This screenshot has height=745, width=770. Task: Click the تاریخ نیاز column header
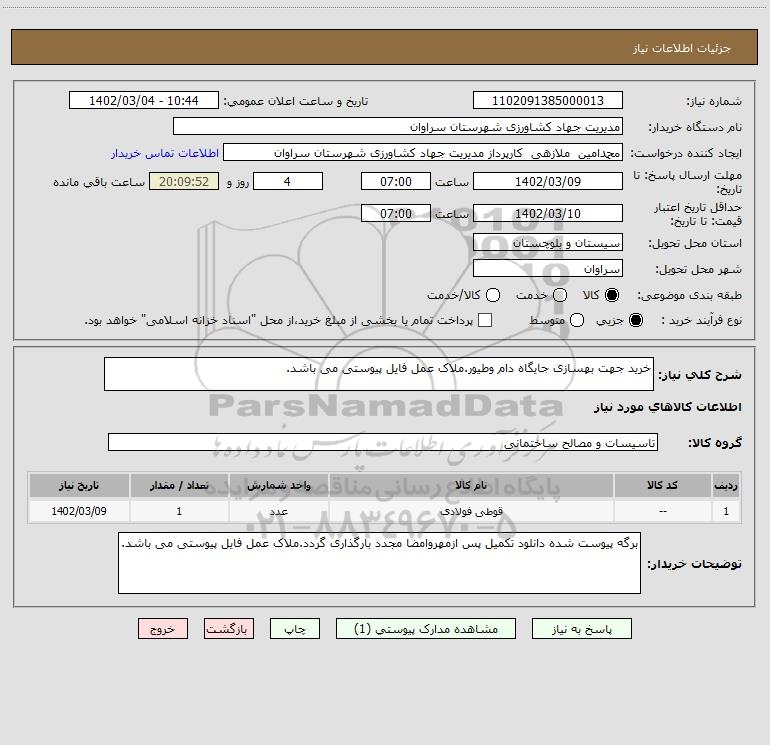point(79,485)
